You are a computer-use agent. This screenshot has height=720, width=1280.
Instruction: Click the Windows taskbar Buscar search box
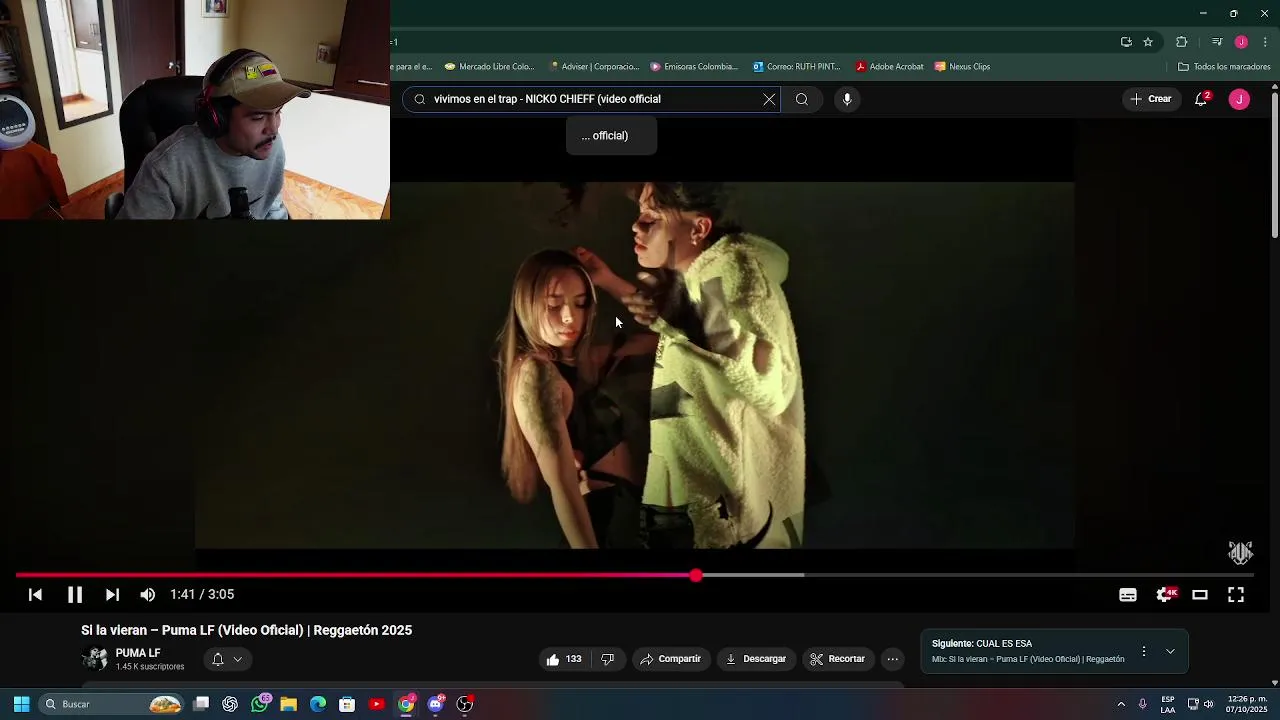click(112, 704)
